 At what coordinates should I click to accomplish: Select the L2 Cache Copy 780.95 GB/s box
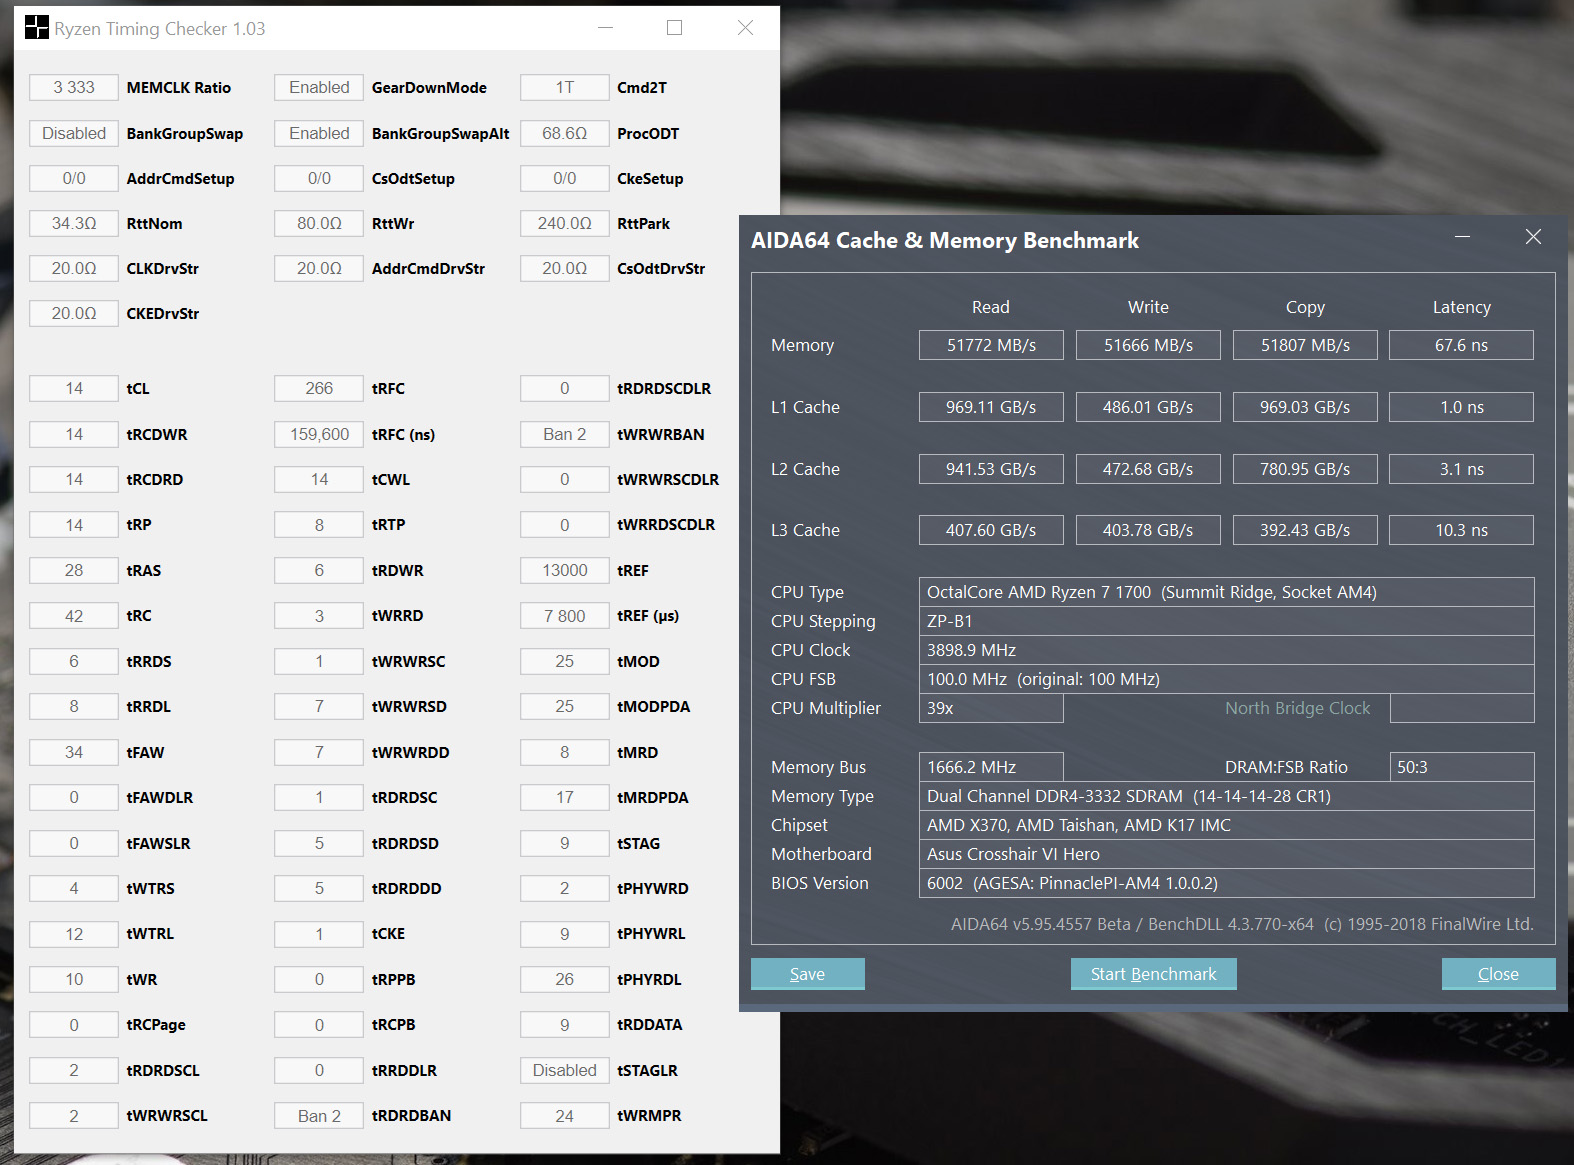[1305, 469]
